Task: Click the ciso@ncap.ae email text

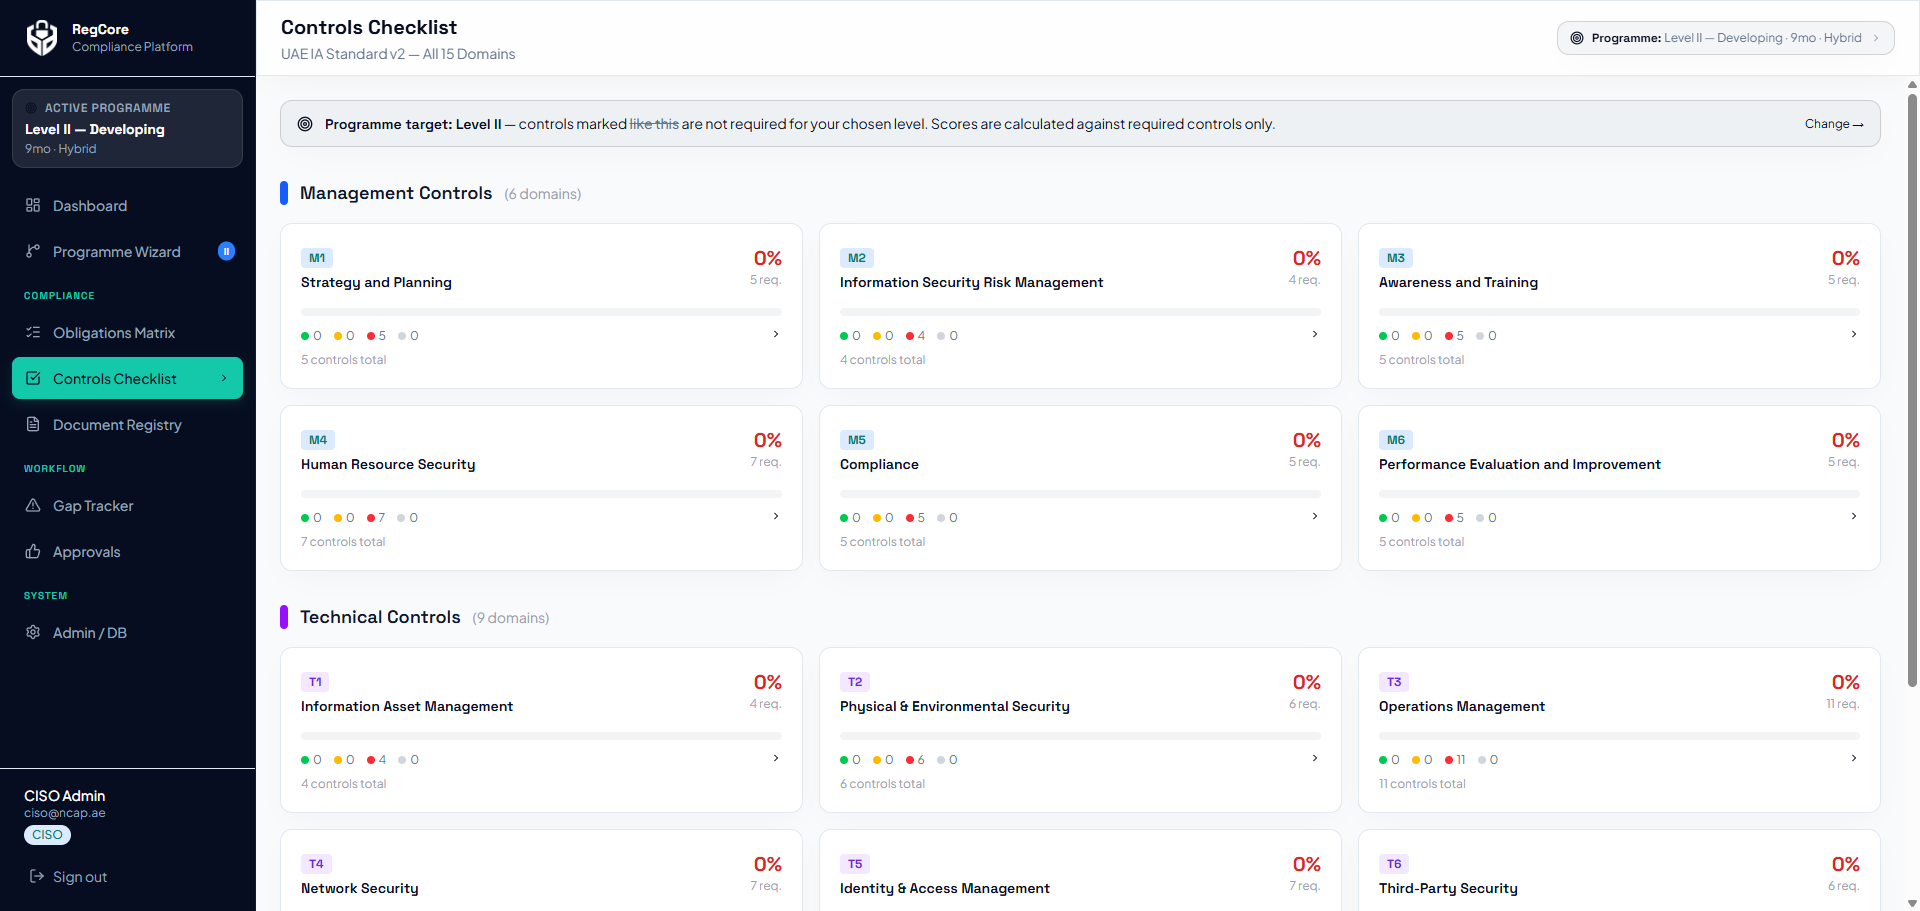Action: click(x=65, y=813)
